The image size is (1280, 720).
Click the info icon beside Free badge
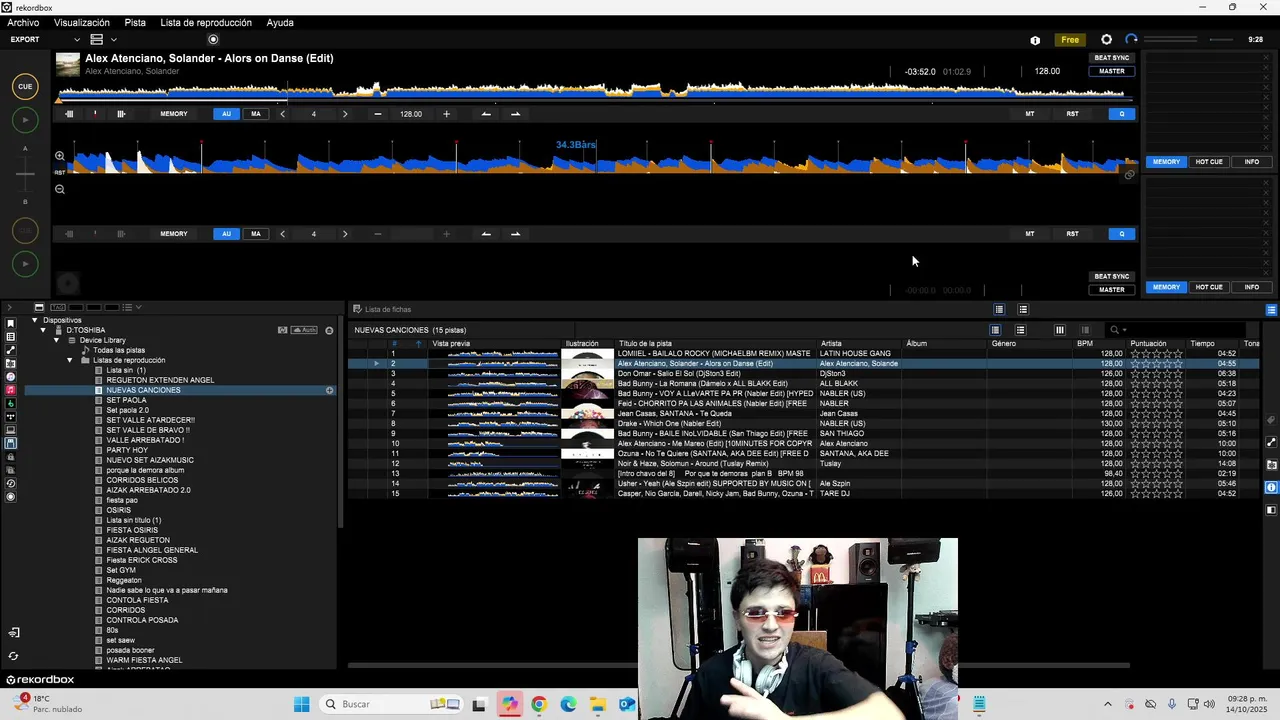(x=1035, y=40)
